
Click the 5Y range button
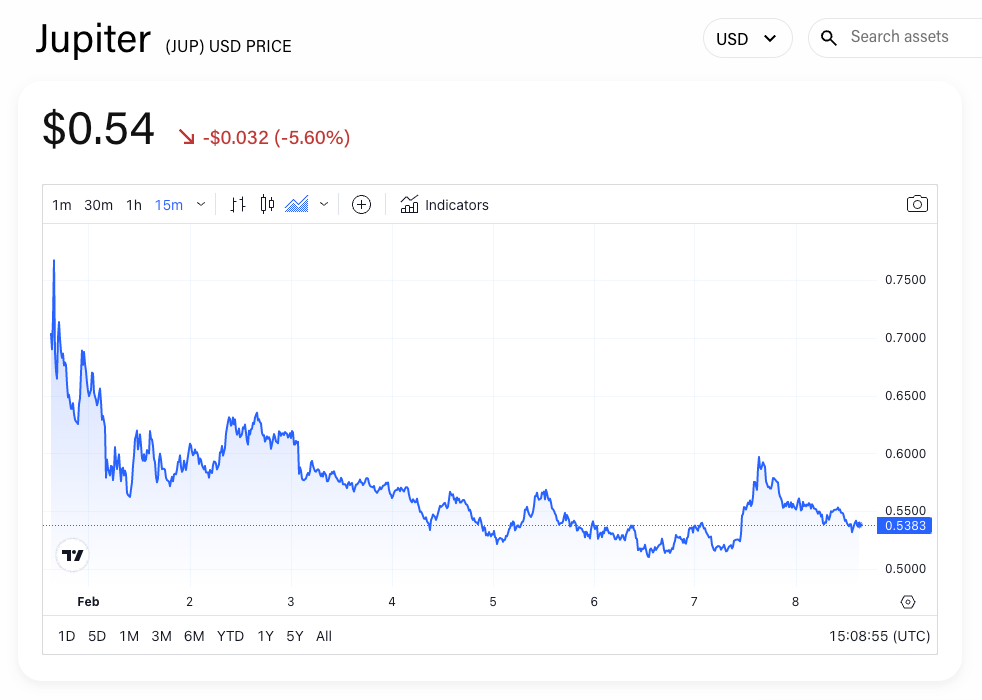click(294, 635)
